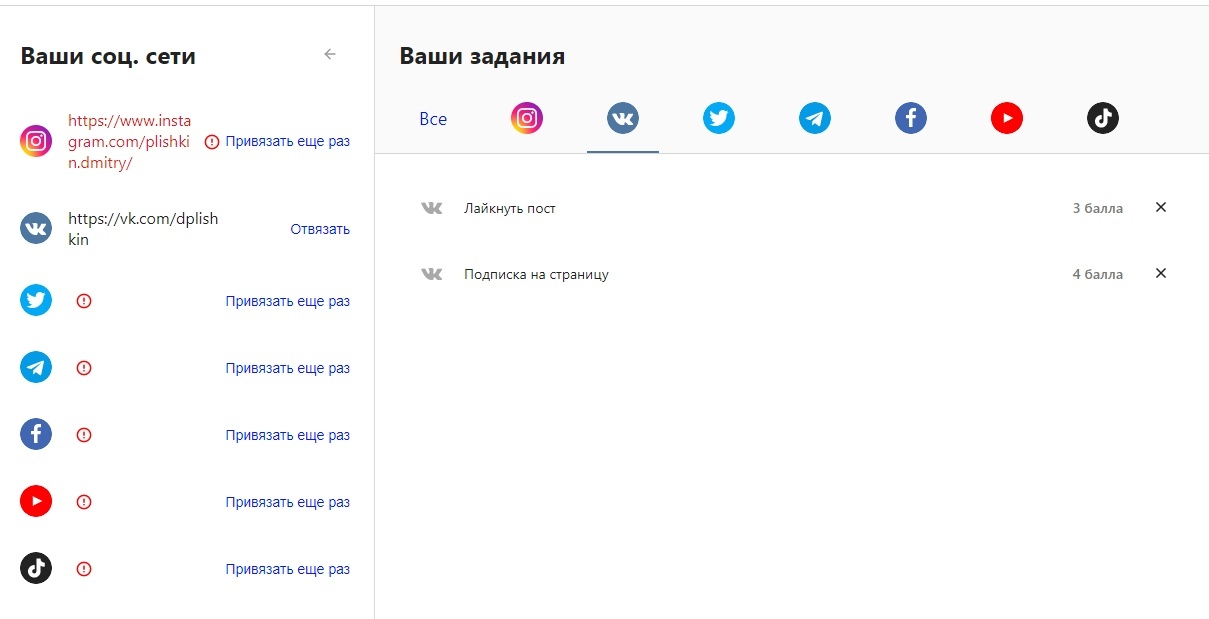Open the Подписка на страницу task
The width and height of the screenshot is (1209, 619).
point(536,275)
